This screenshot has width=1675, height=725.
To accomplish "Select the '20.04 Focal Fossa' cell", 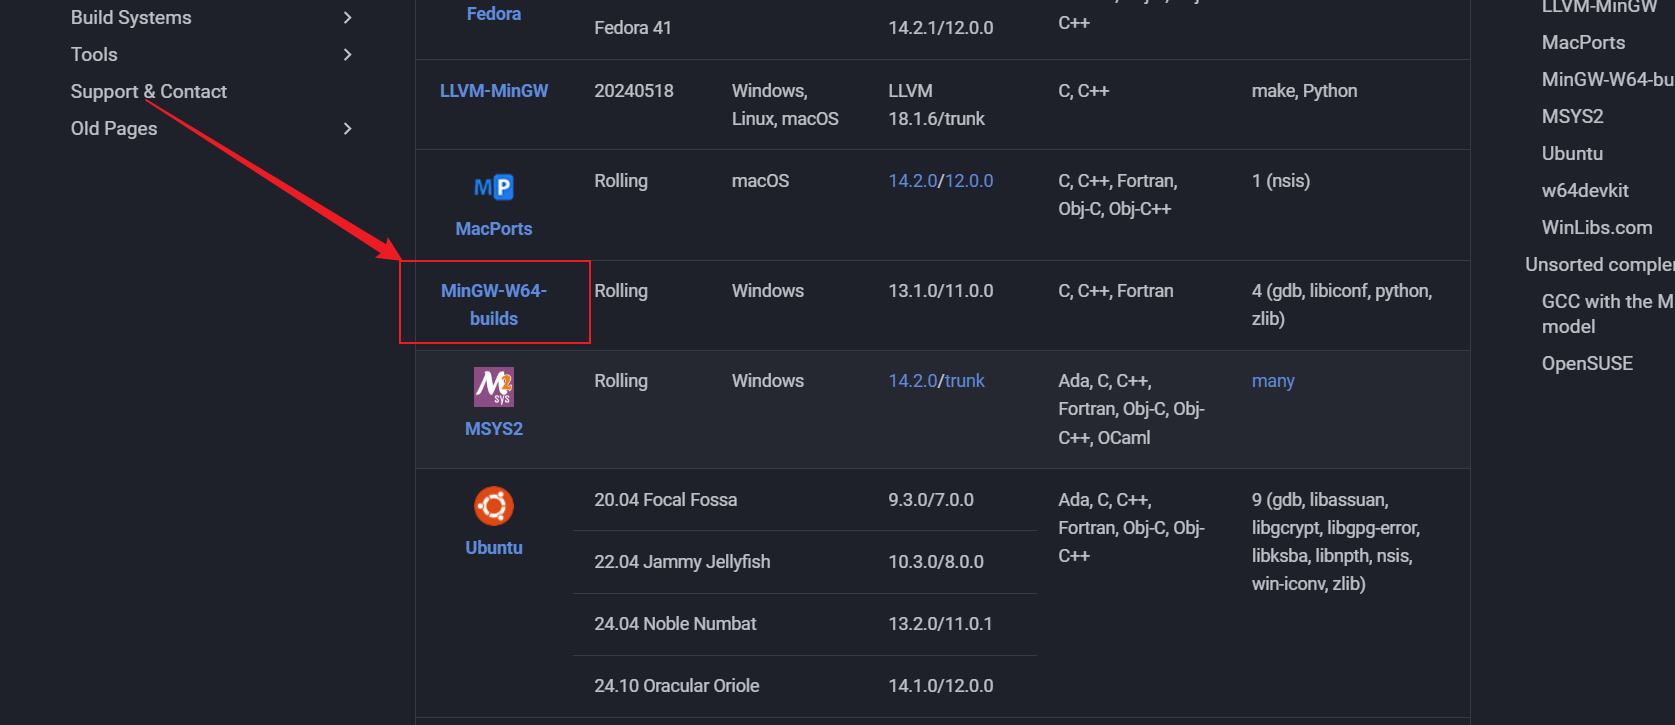I will point(665,500).
